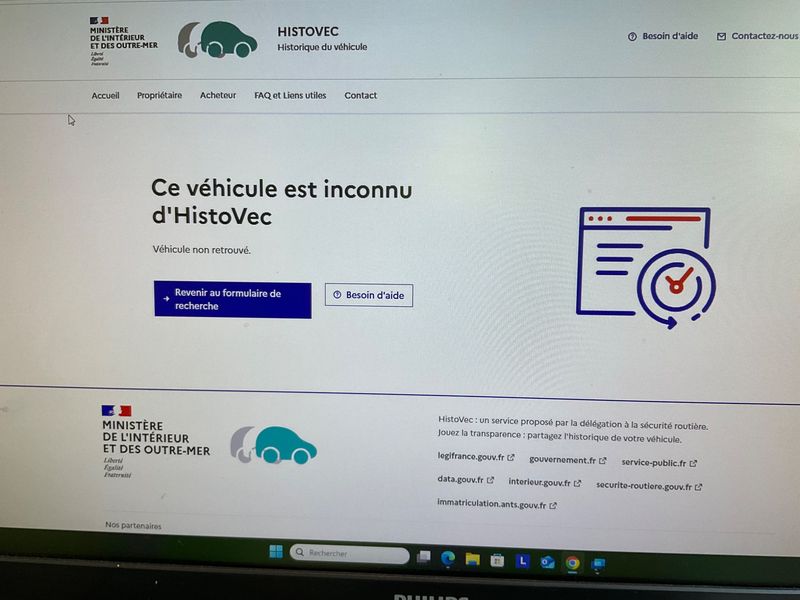Click Contactez-nous in the header

758,36
